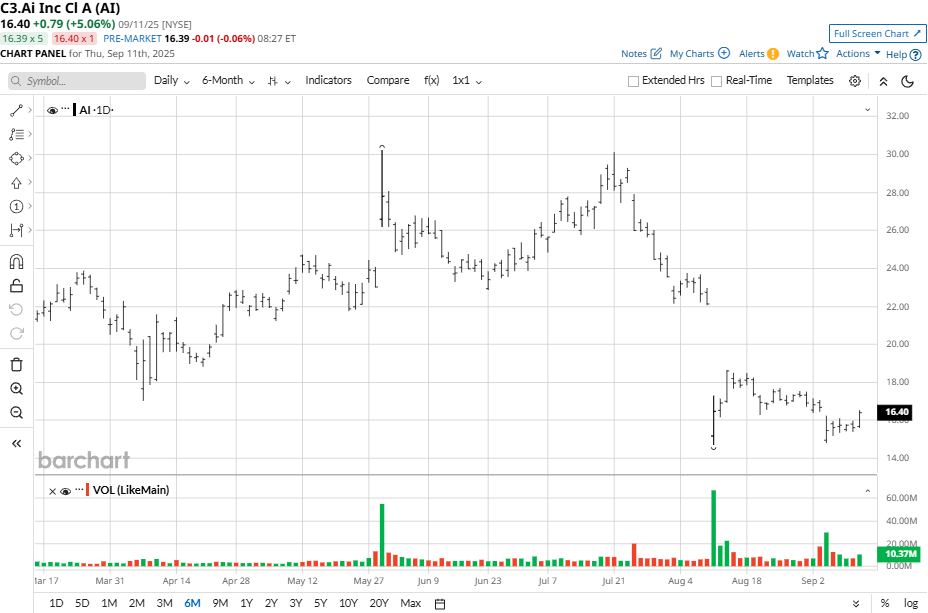Toggle visibility of the AI price series

pyautogui.click(x=52, y=110)
